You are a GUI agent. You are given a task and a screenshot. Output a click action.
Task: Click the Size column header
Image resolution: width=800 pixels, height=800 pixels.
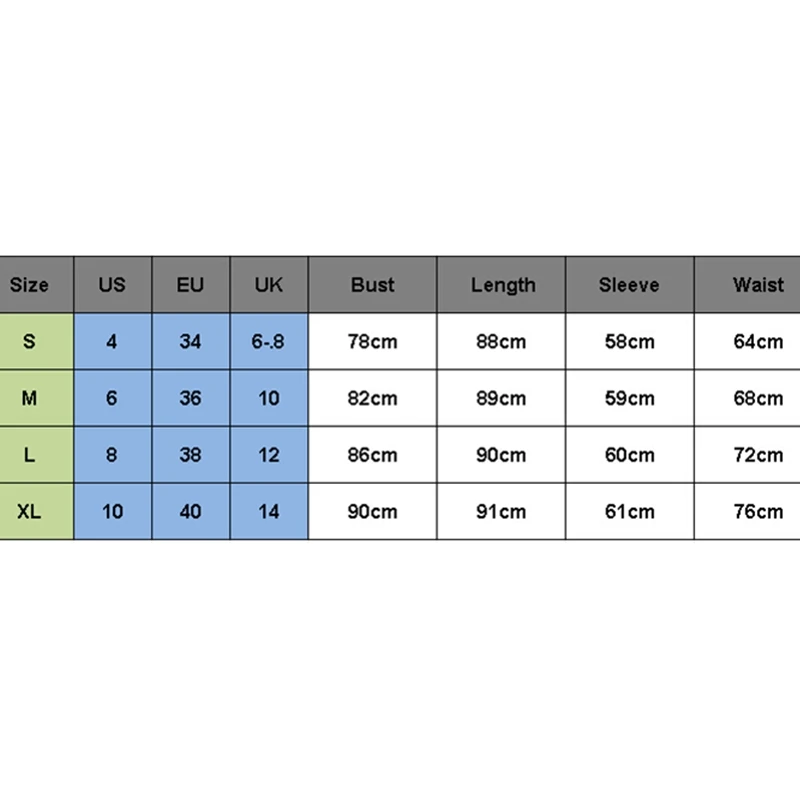30,285
